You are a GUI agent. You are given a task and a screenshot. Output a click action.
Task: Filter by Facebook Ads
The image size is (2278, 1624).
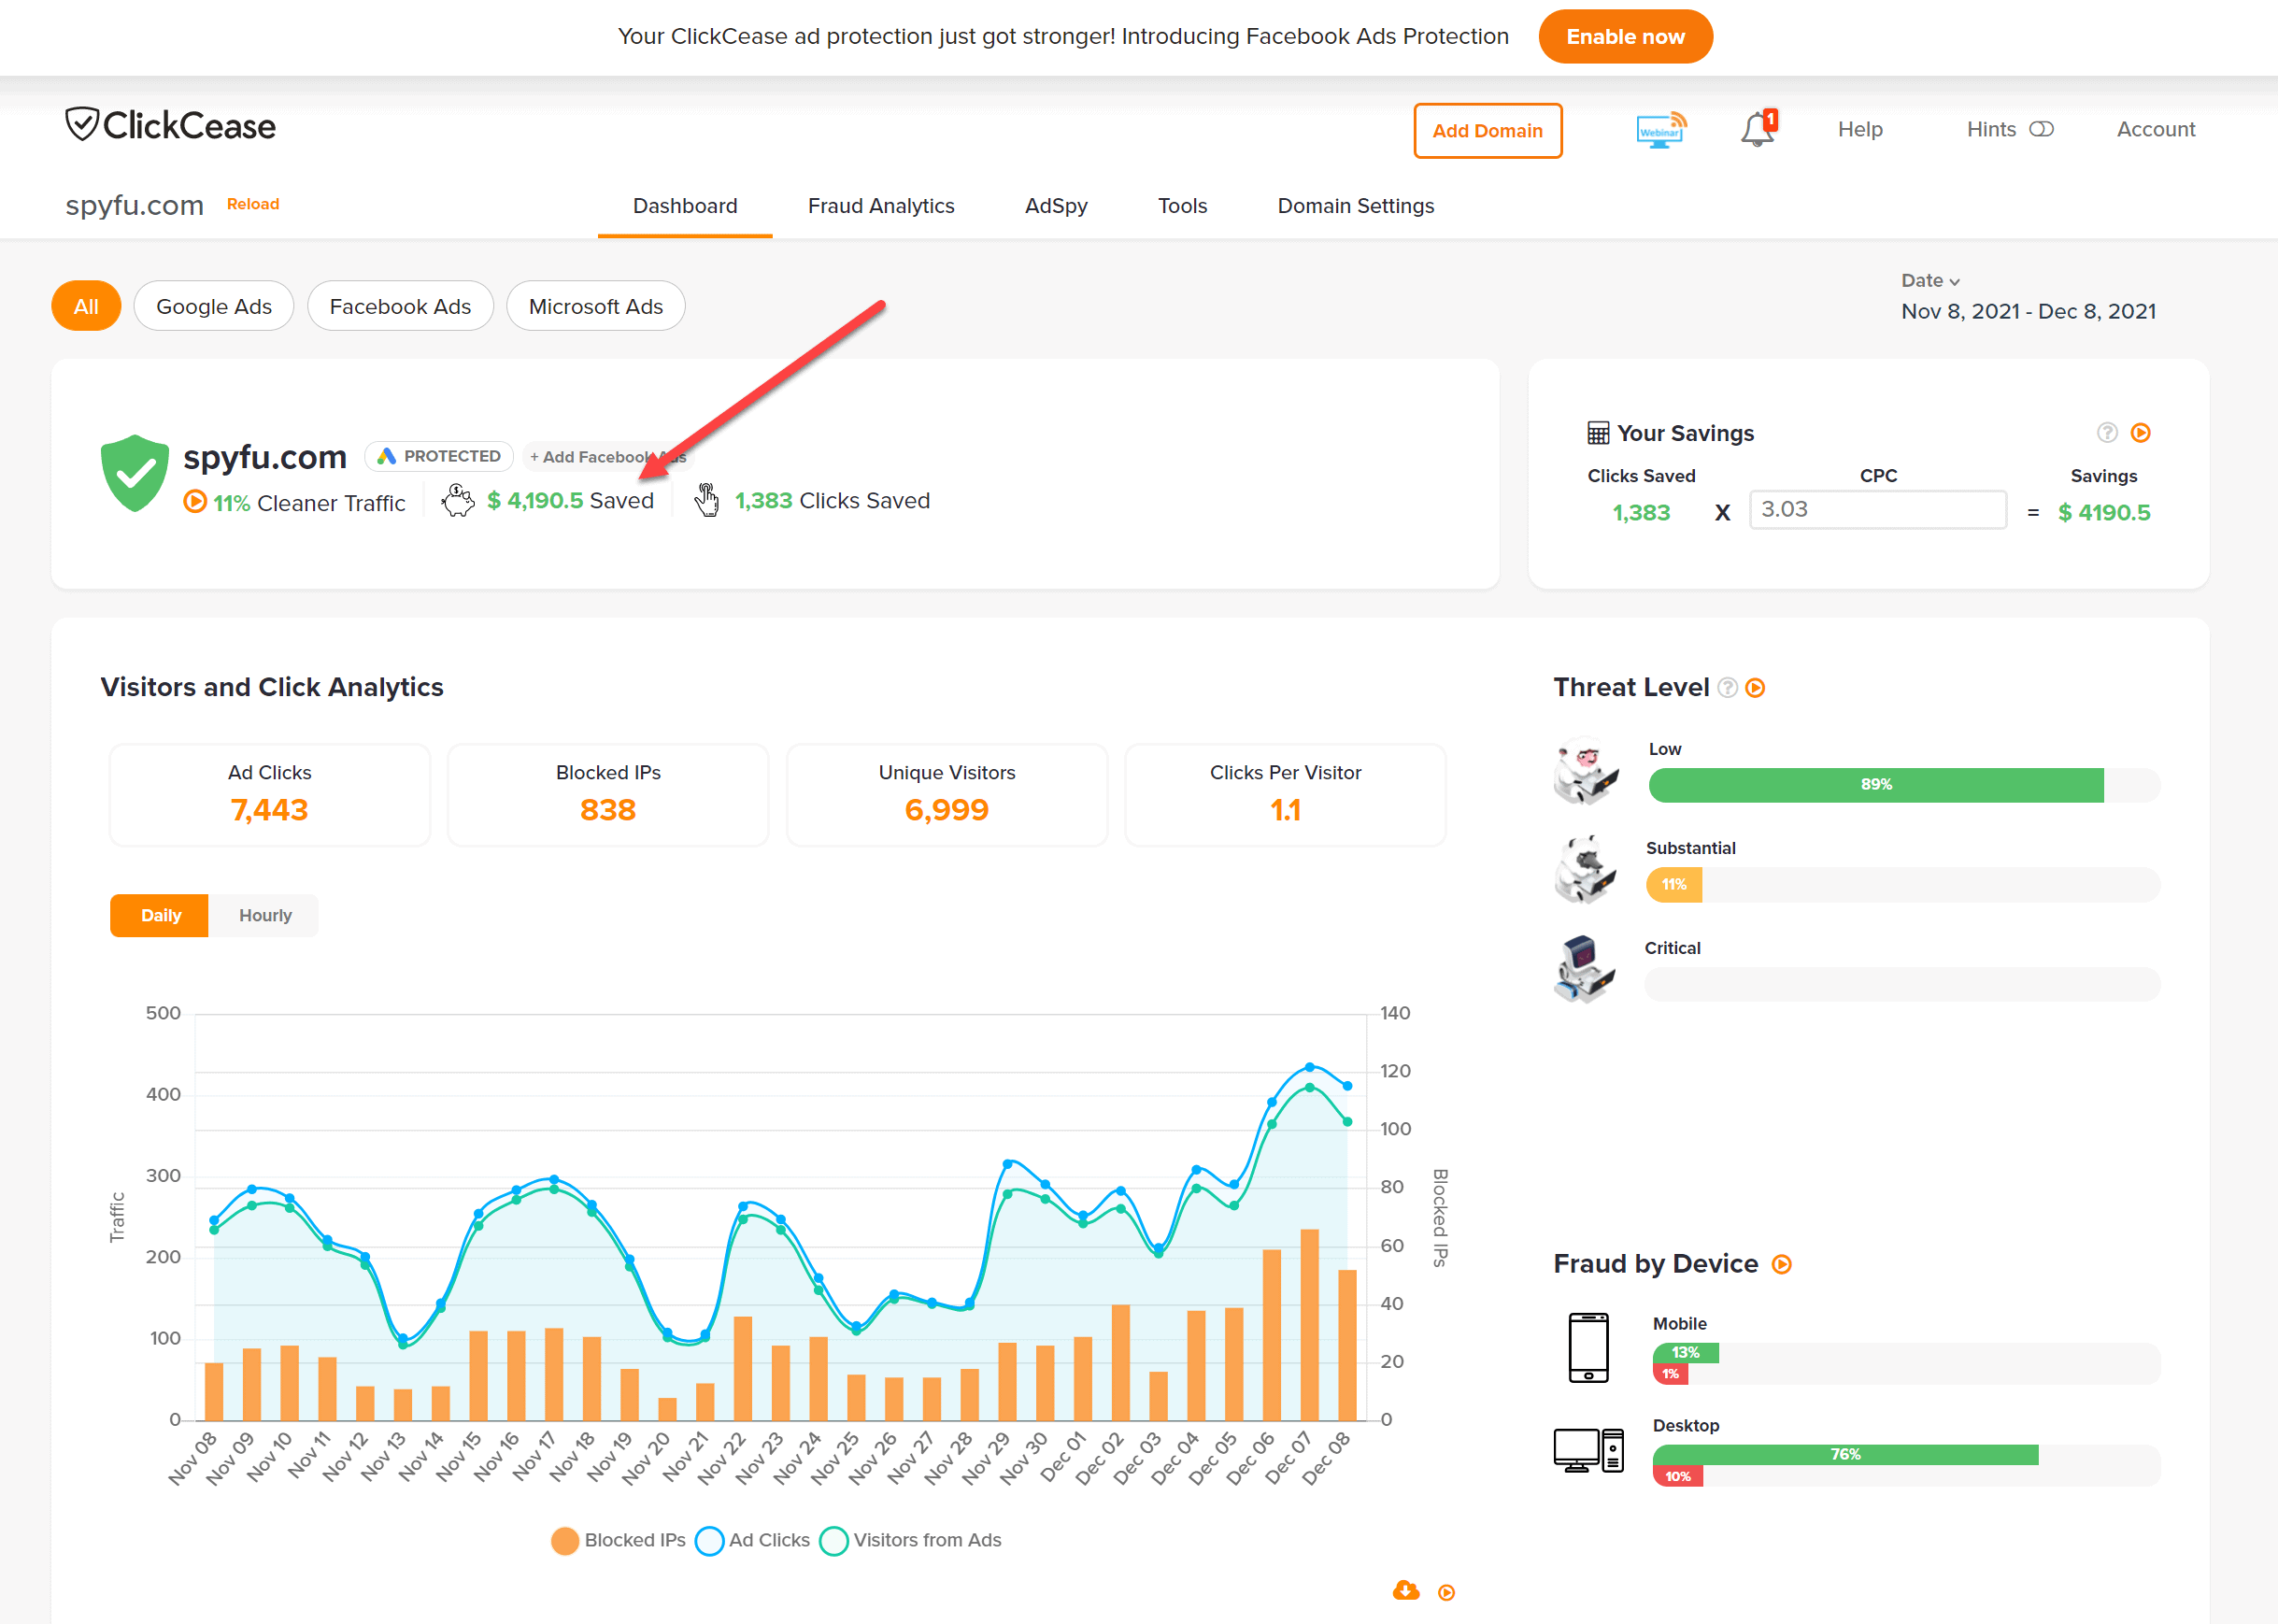(x=400, y=306)
